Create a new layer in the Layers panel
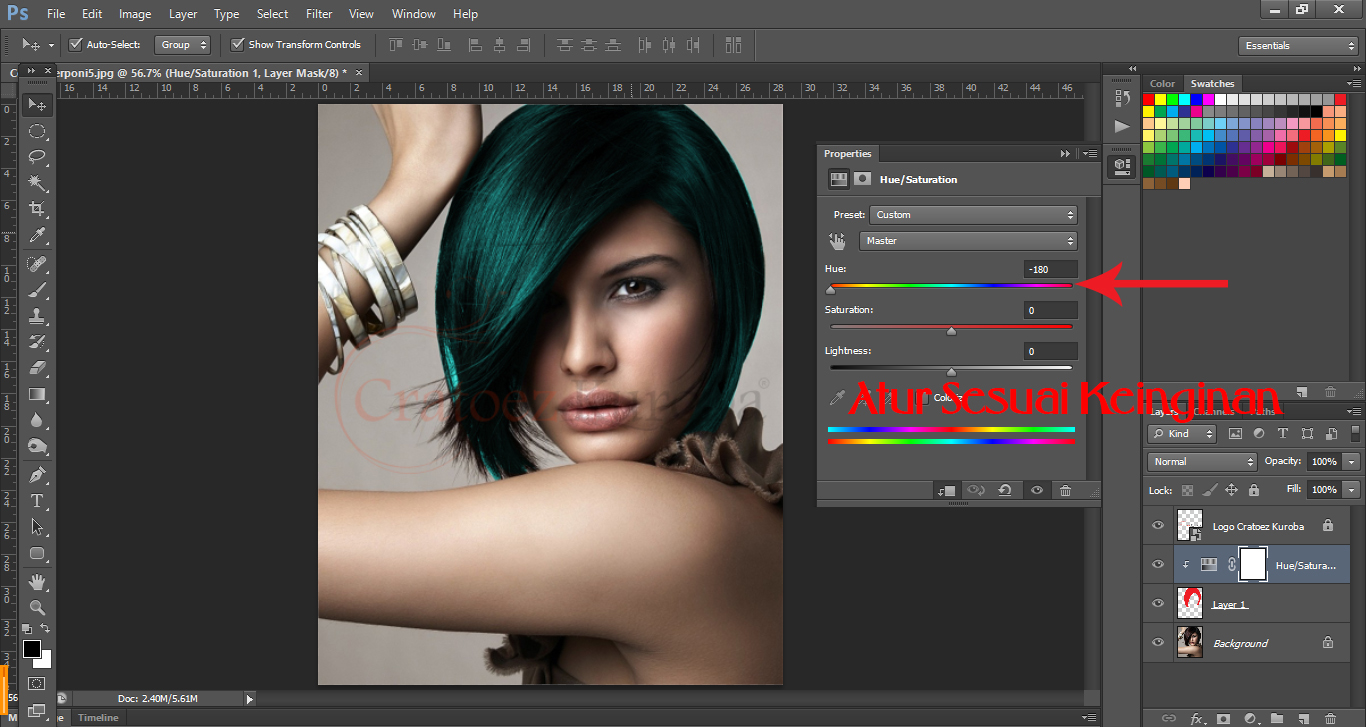Image resolution: width=1366 pixels, height=727 pixels. pyautogui.click(x=1302, y=718)
